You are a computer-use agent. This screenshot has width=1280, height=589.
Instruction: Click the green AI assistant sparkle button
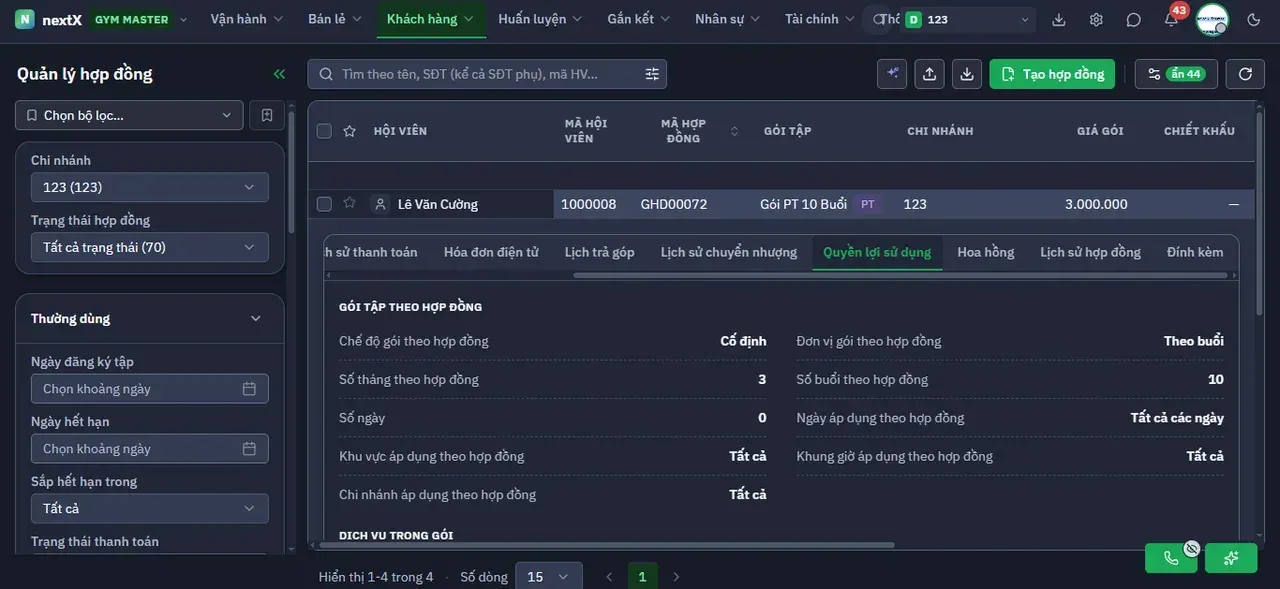coord(1231,558)
